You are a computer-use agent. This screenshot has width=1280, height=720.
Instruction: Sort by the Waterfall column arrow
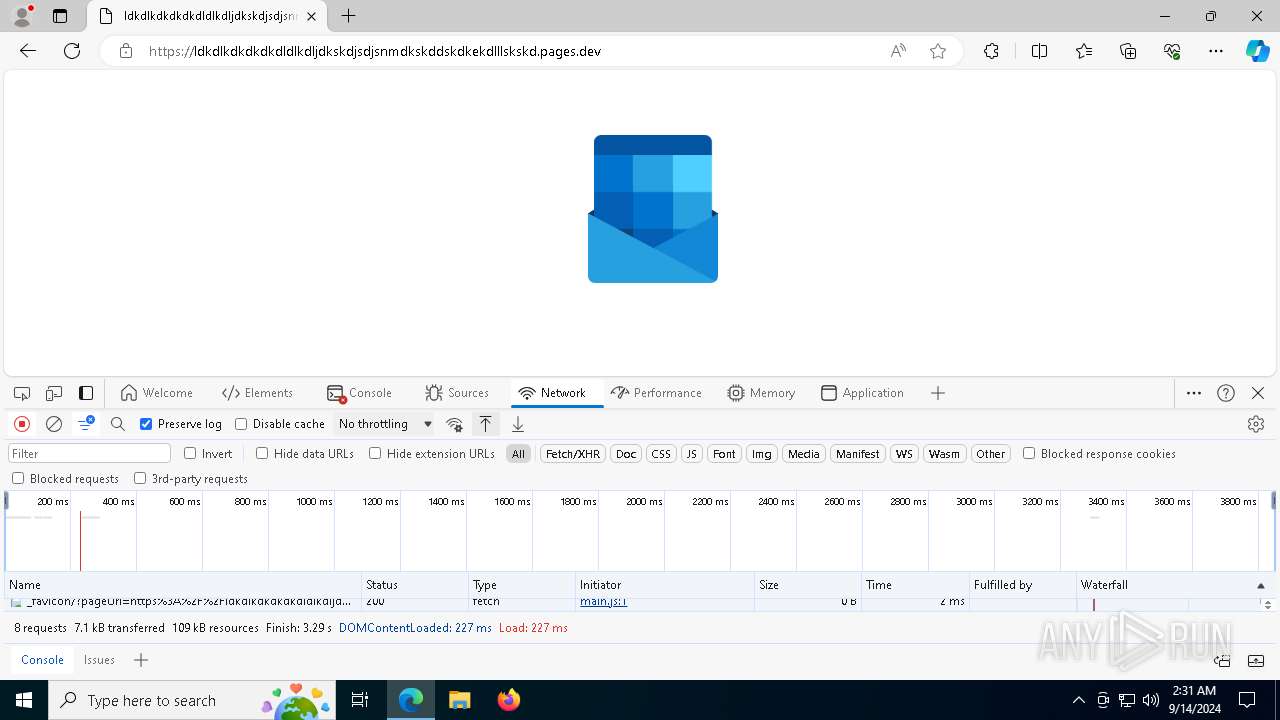pos(1260,585)
